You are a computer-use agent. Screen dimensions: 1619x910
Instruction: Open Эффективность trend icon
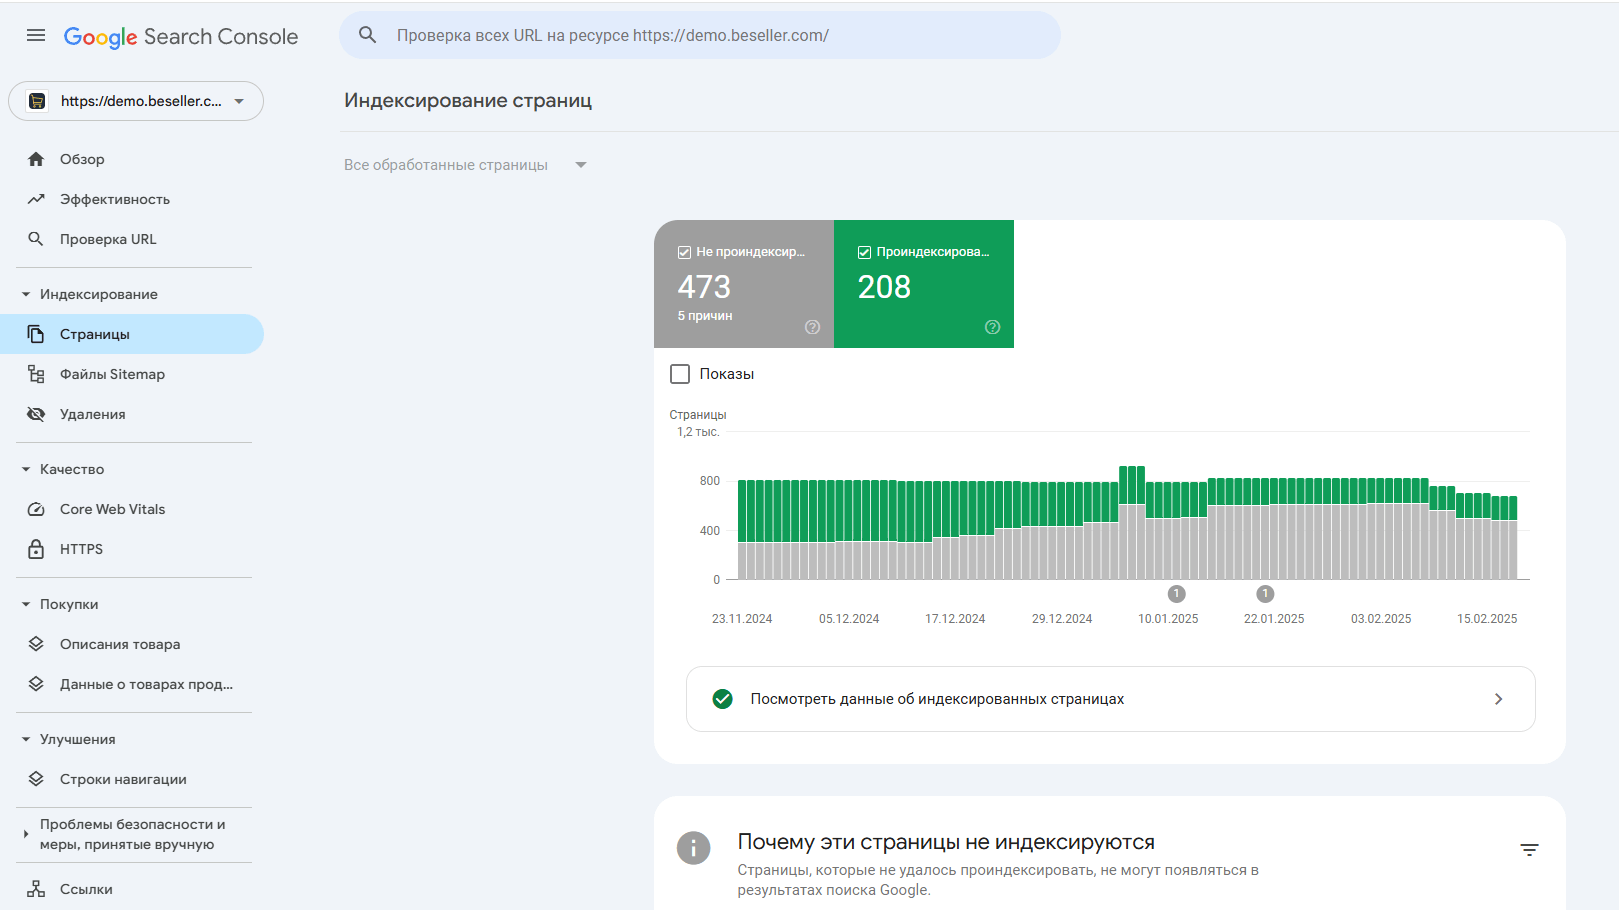coord(36,199)
